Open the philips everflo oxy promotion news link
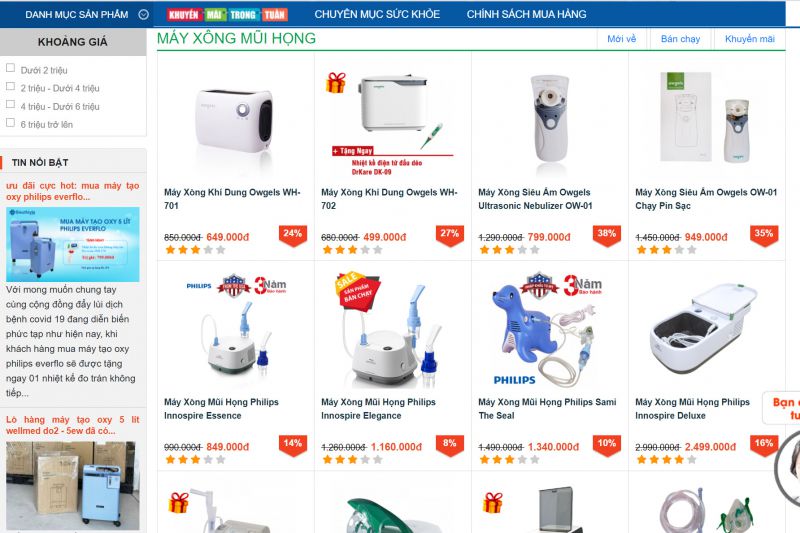800x533 pixels. (72, 191)
